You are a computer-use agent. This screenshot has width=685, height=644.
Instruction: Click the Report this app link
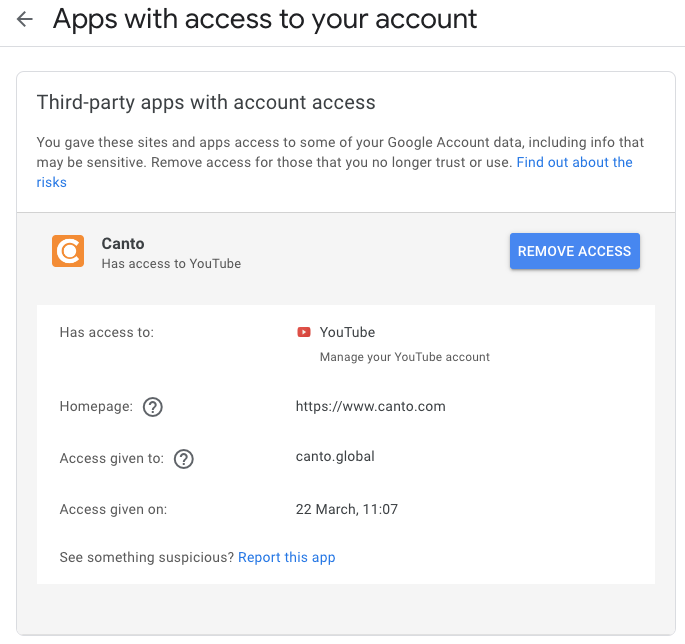(286, 557)
